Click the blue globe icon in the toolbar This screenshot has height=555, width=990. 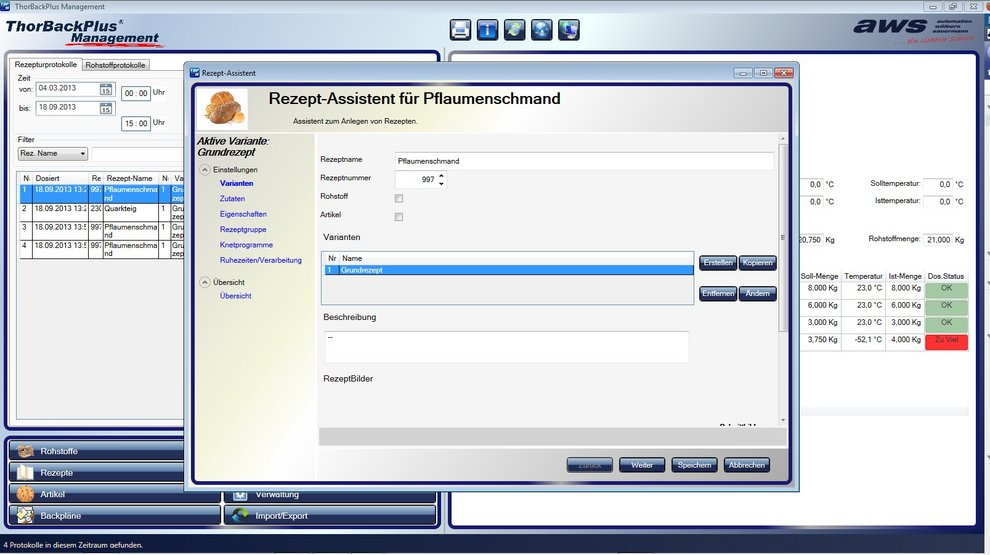(542, 30)
